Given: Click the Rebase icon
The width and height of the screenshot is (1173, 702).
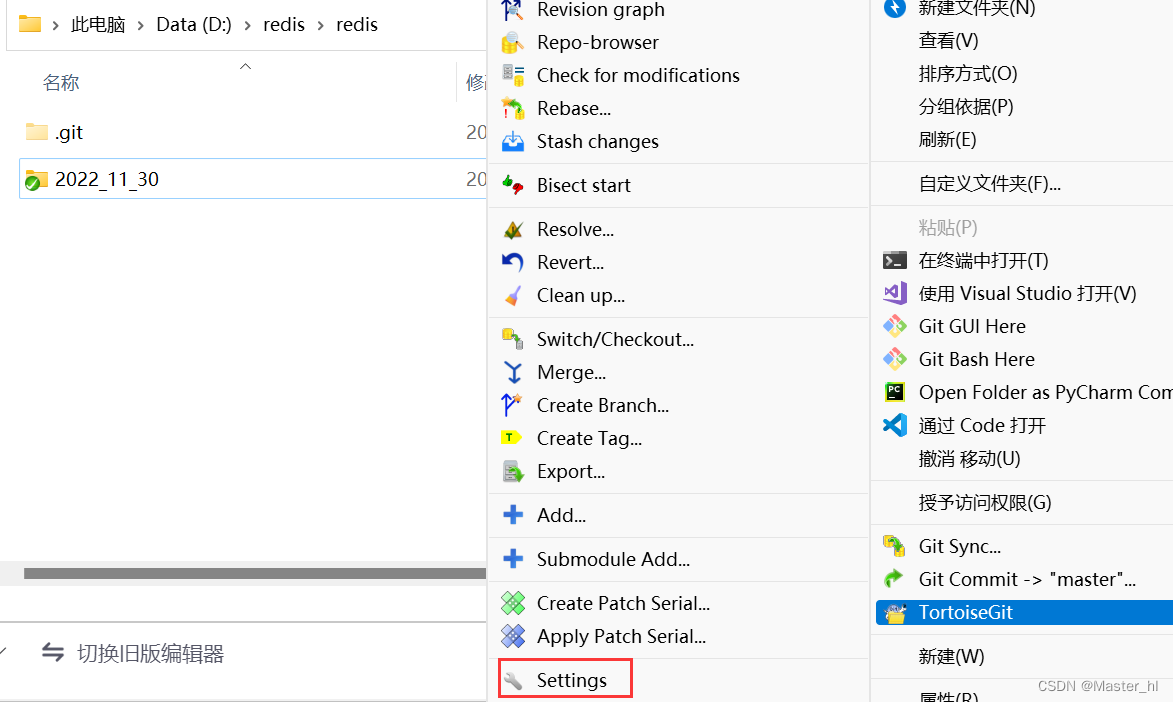Looking at the screenshot, I should (512, 109).
